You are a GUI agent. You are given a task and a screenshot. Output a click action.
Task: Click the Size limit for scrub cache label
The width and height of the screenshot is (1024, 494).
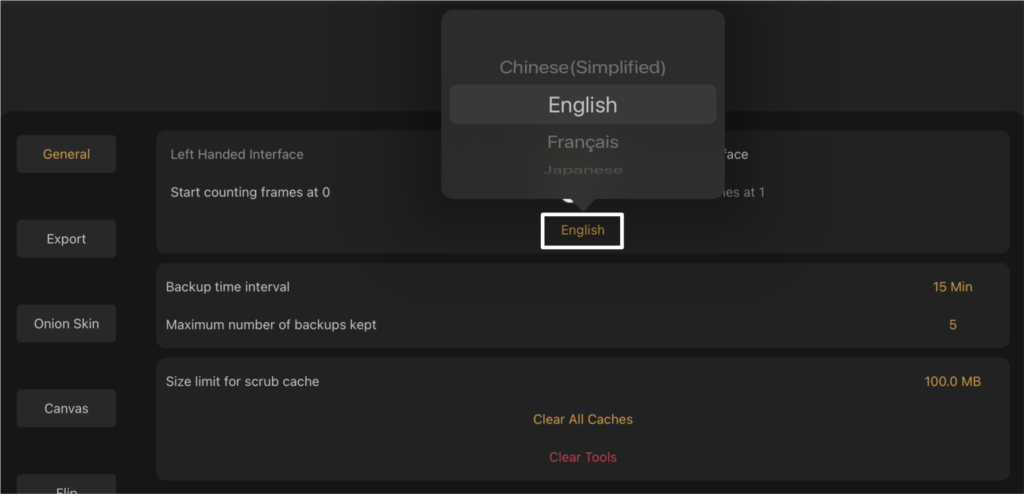[x=242, y=382]
